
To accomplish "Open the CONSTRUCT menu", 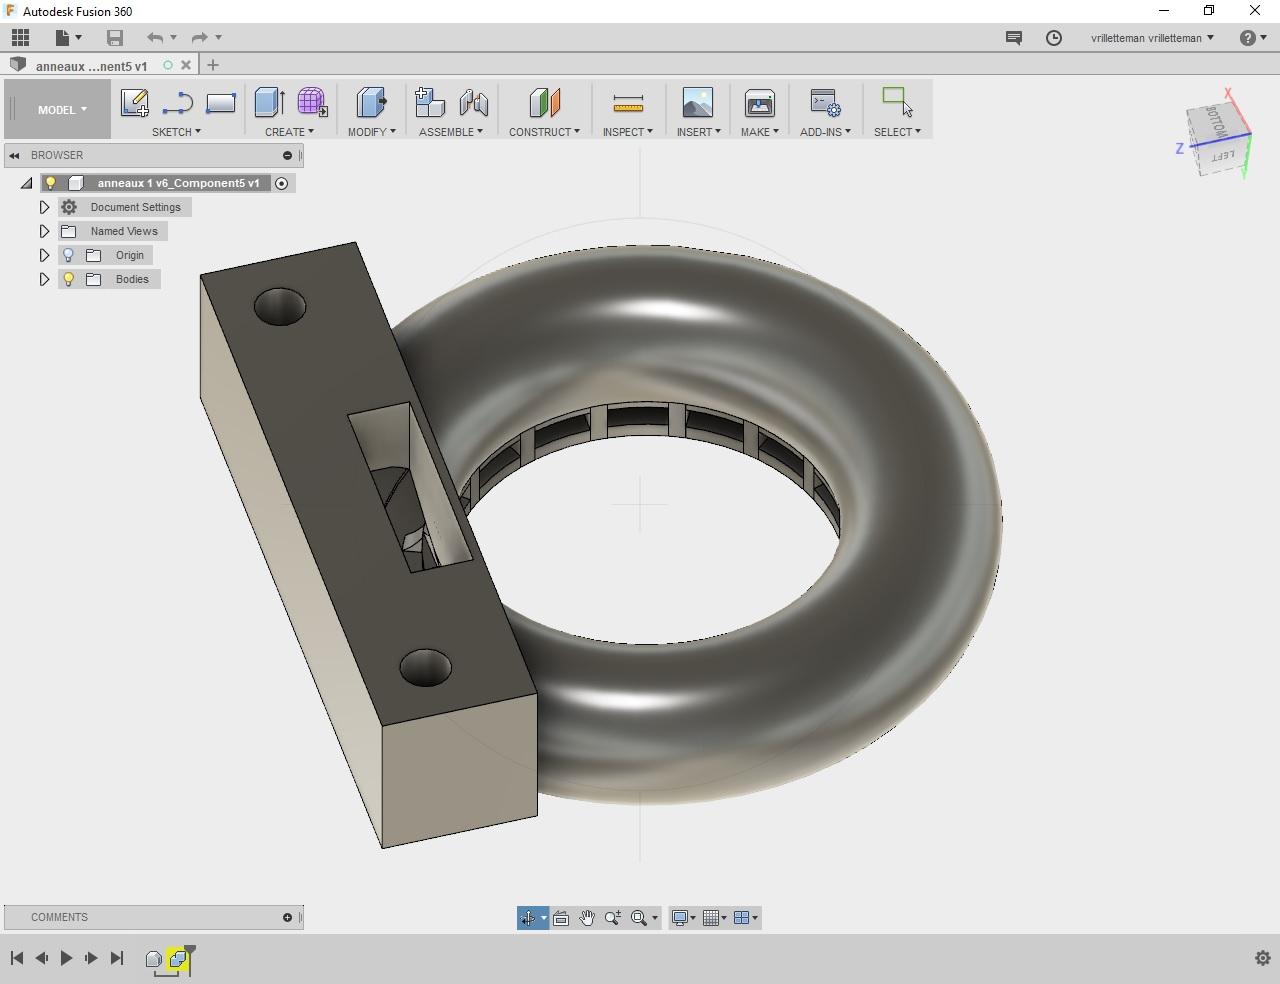I will 544,132.
